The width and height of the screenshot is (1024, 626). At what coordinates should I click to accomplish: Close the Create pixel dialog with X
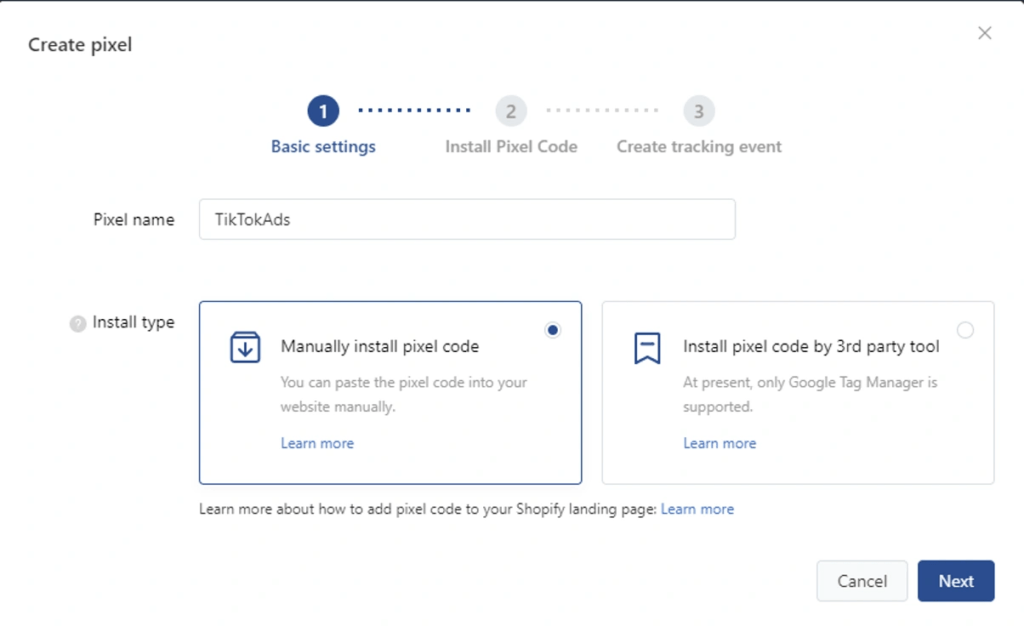[x=984, y=33]
